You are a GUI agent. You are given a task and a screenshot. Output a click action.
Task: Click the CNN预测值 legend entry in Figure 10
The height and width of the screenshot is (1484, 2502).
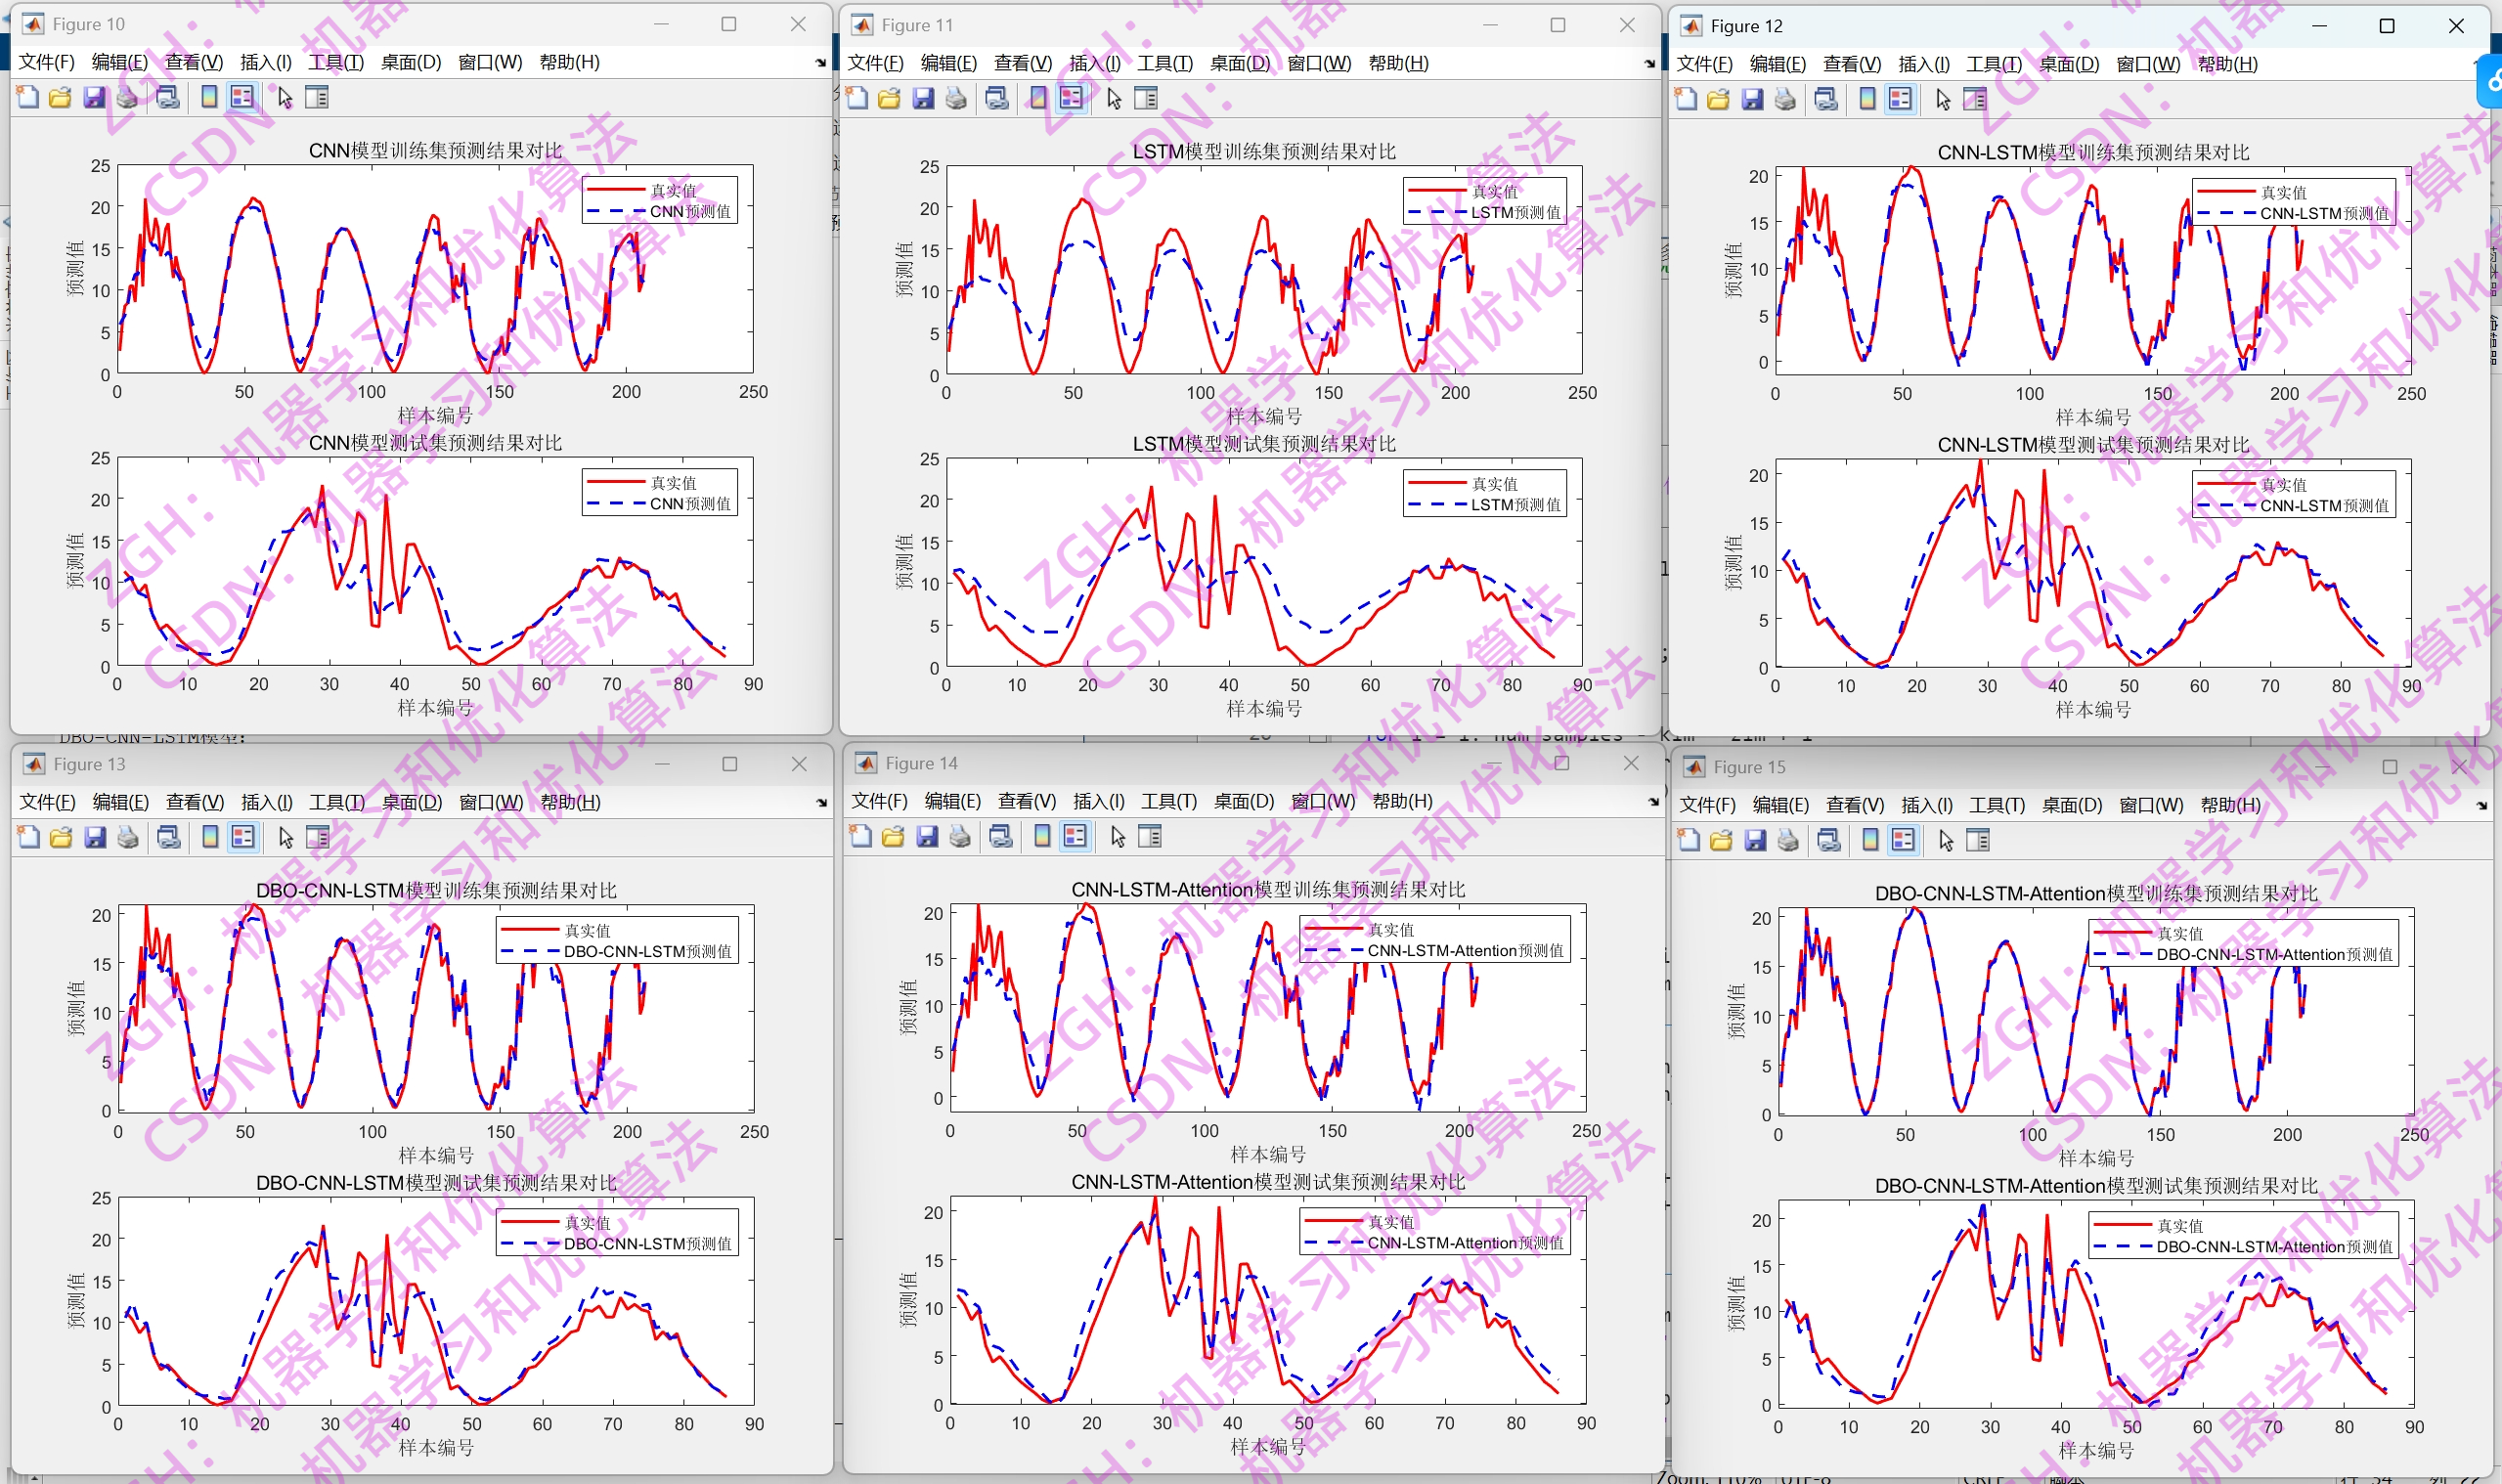click(x=689, y=211)
